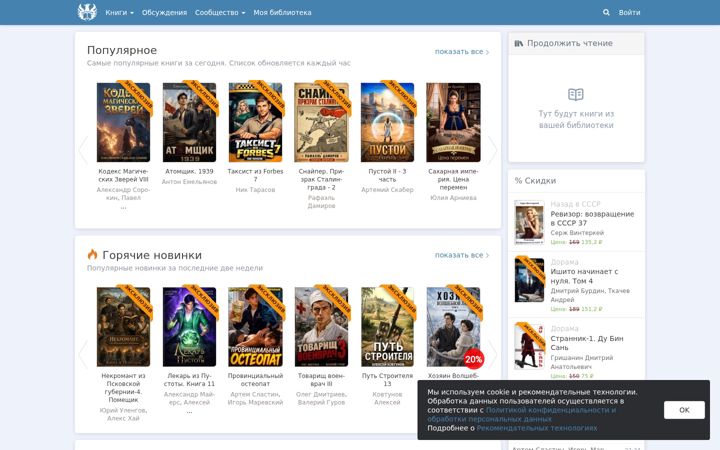
Task: Go to Обсуждения in the navigation bar
Action: click(x=164, y=12)
